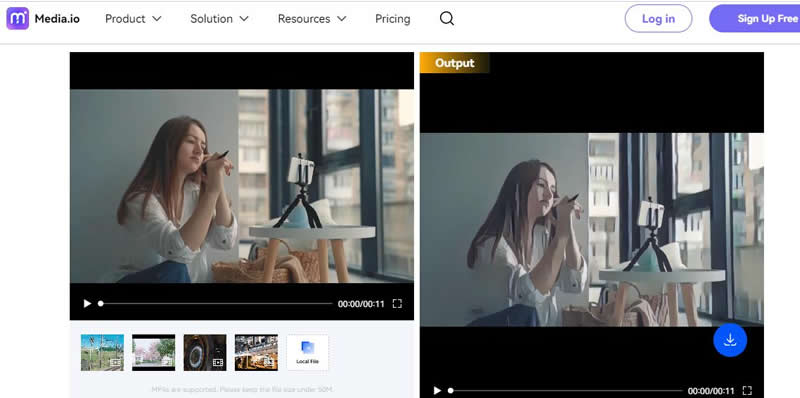
Task: Enter fullscreen on the left video
Action: (x=397, y=304)
